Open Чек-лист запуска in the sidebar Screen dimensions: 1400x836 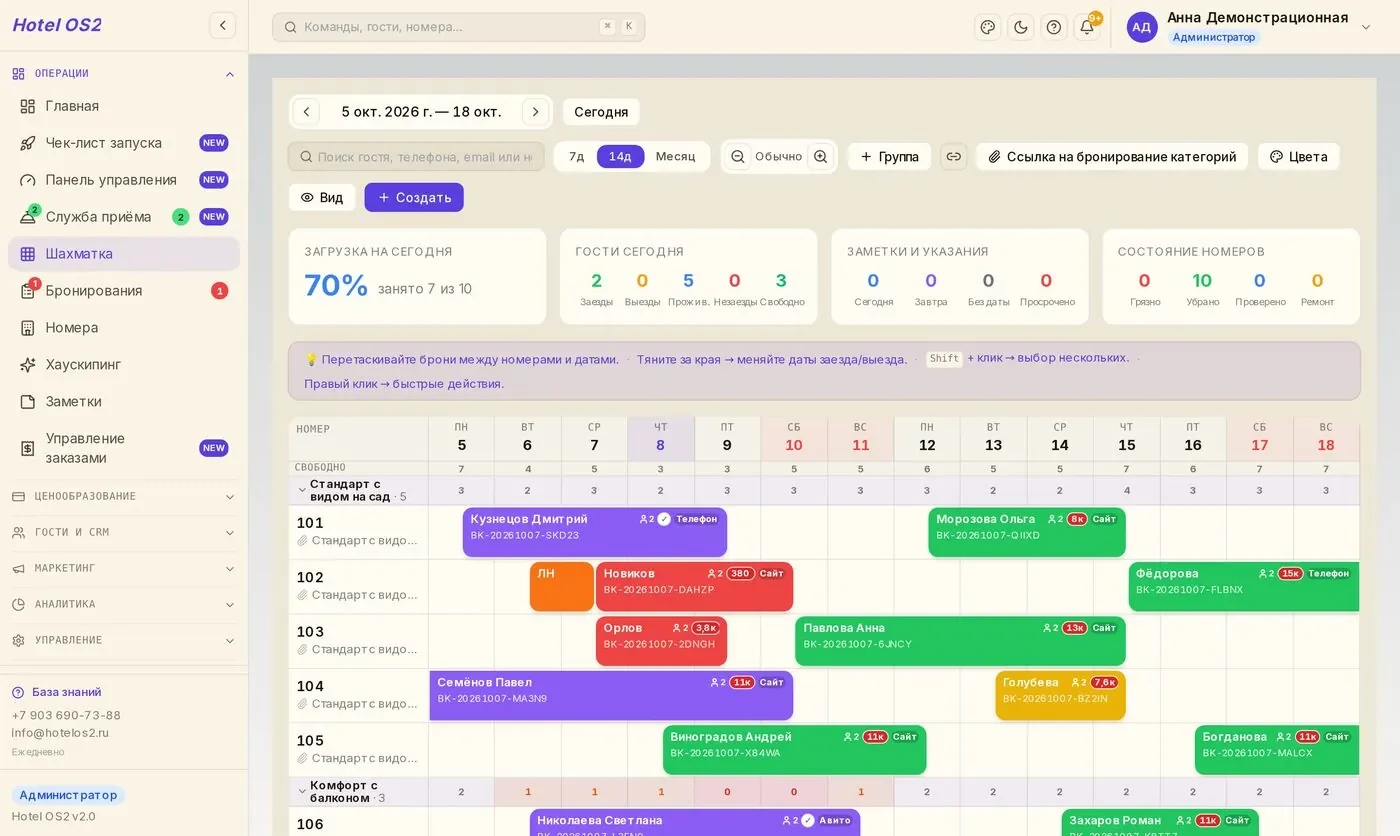coord(124,143)
